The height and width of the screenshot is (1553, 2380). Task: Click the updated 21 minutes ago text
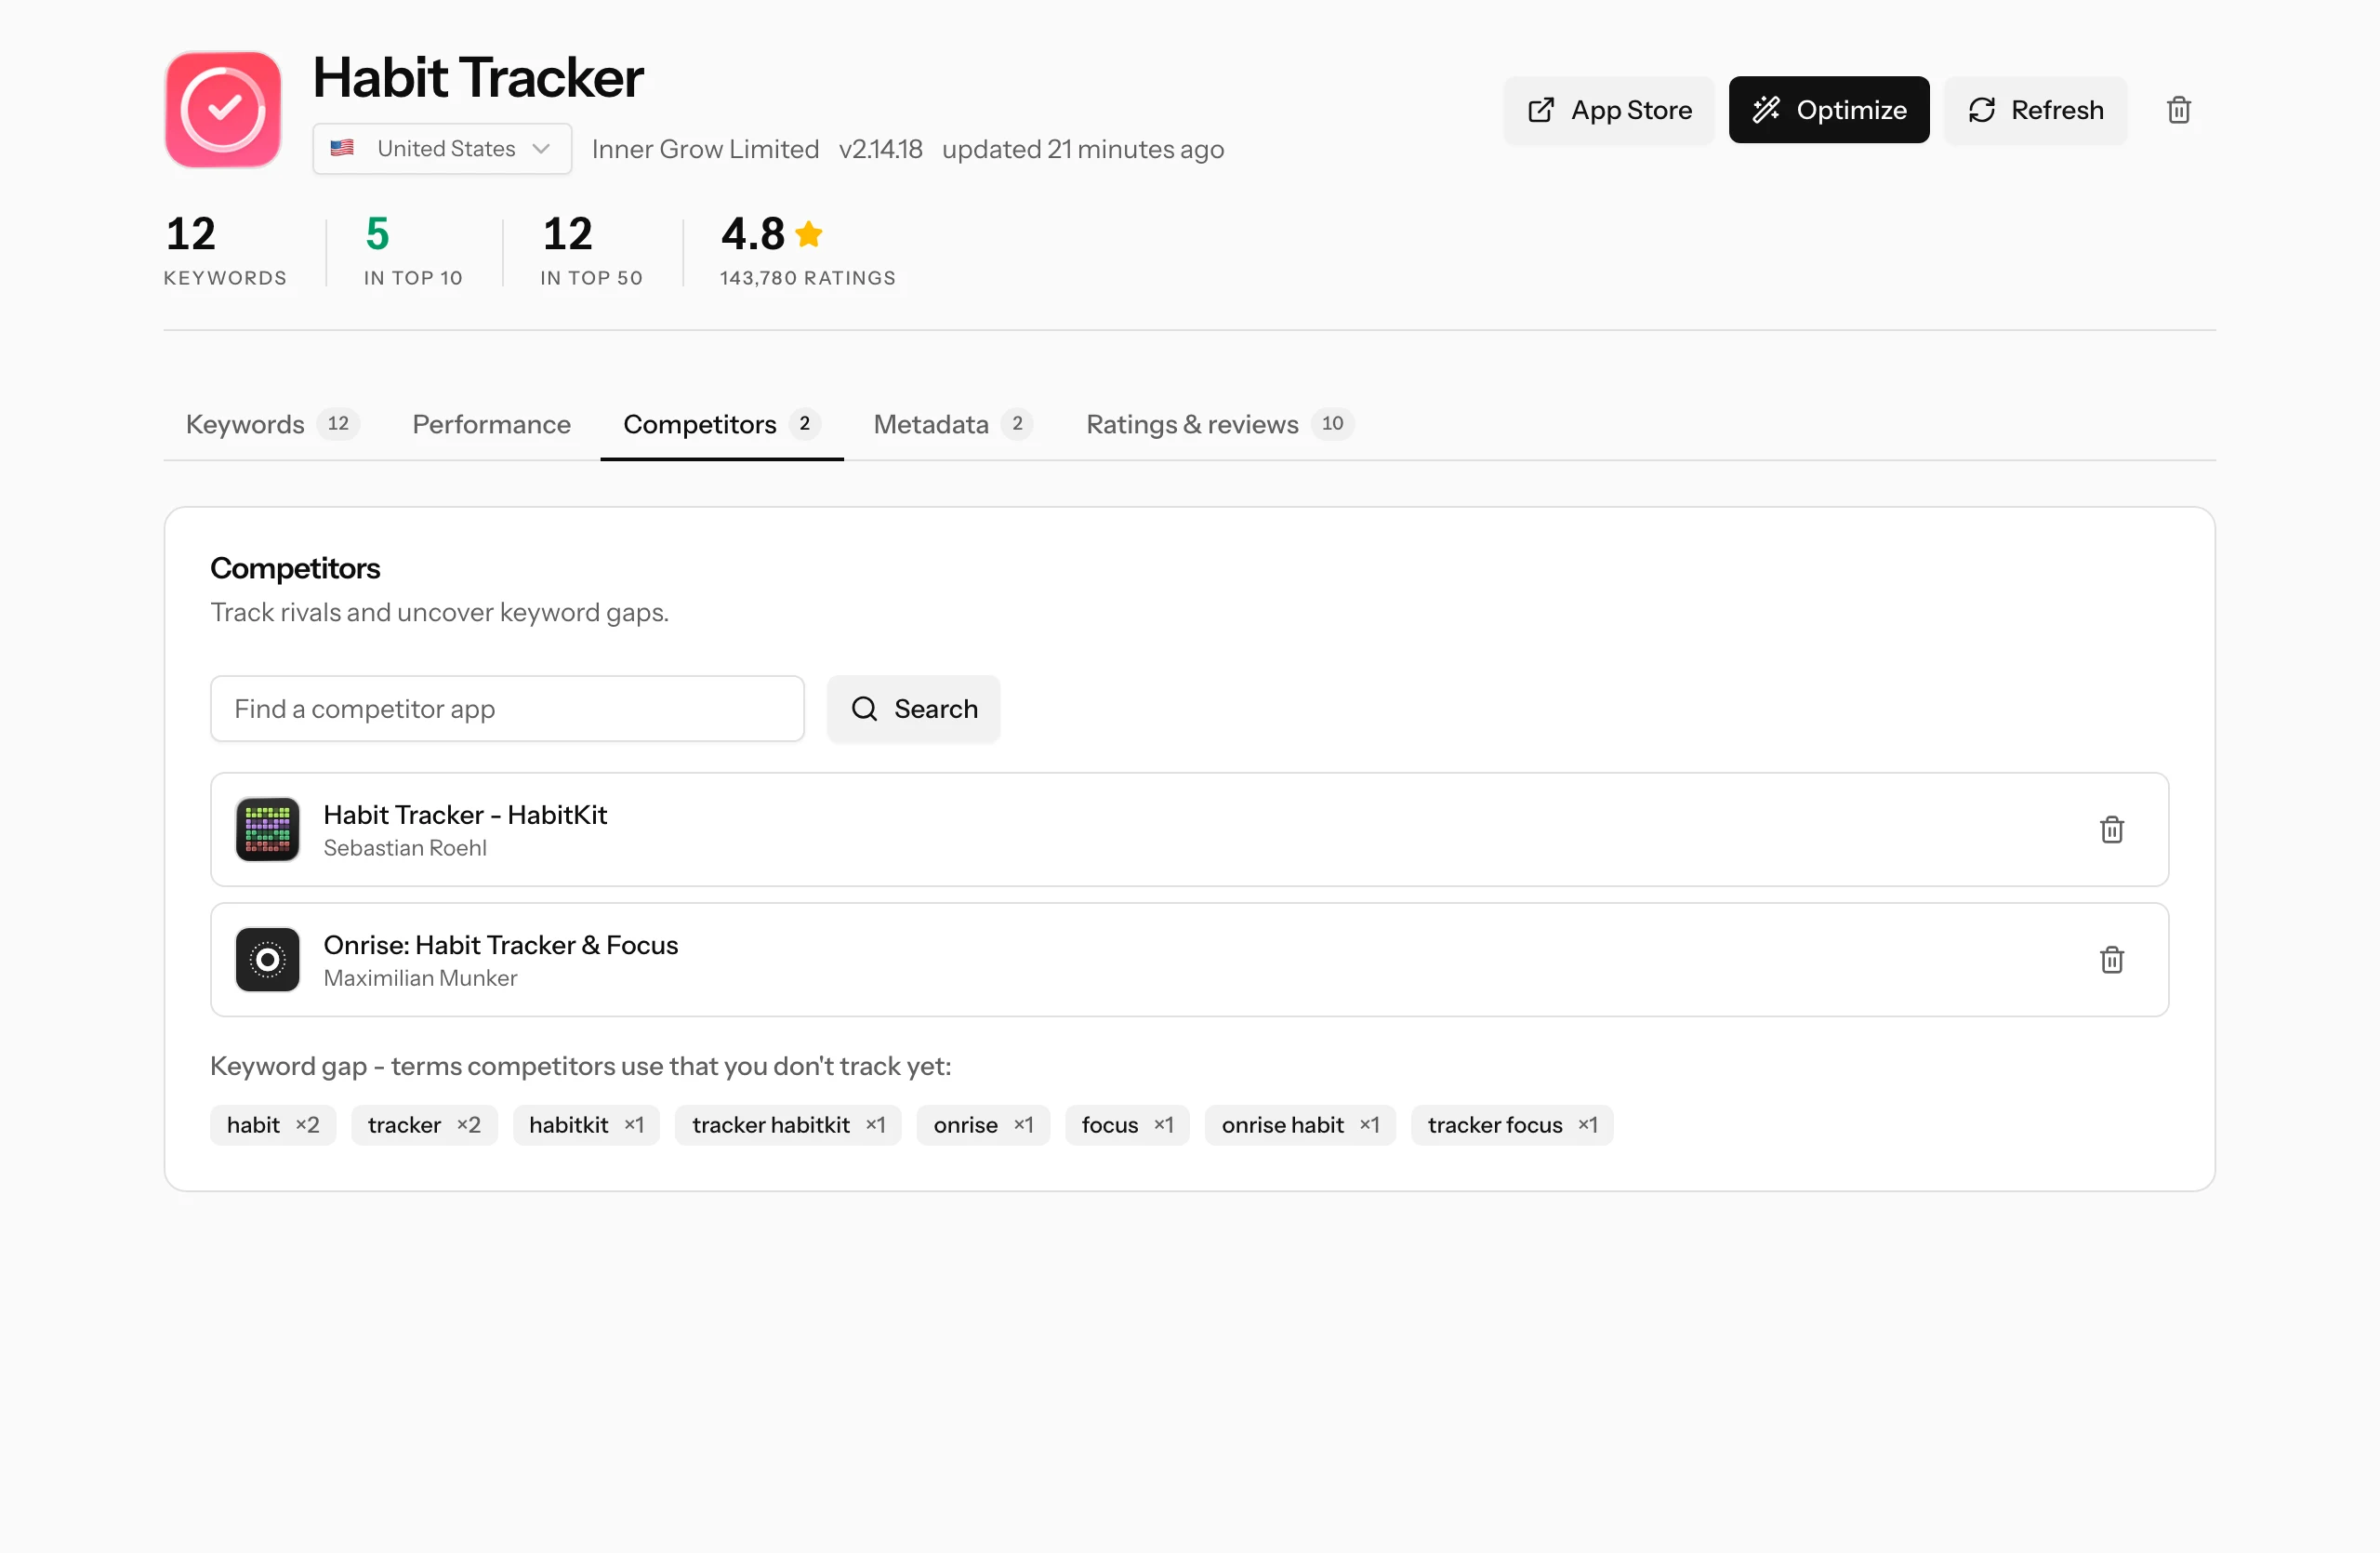[1083, 149]
